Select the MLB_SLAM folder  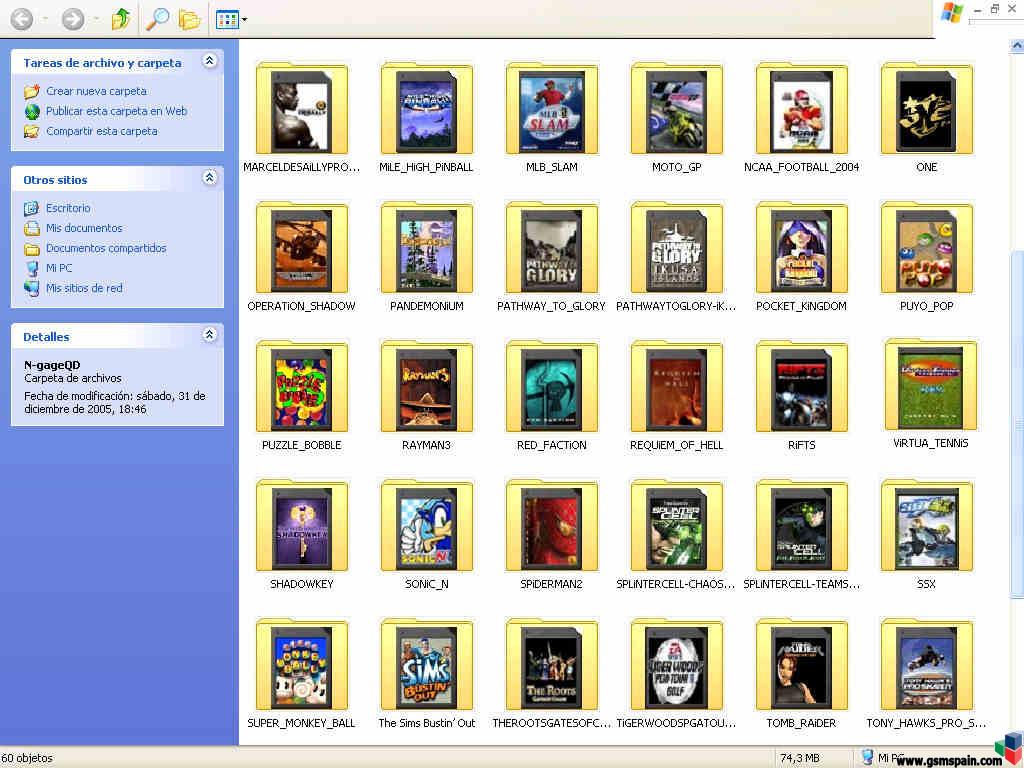(552, 118)
